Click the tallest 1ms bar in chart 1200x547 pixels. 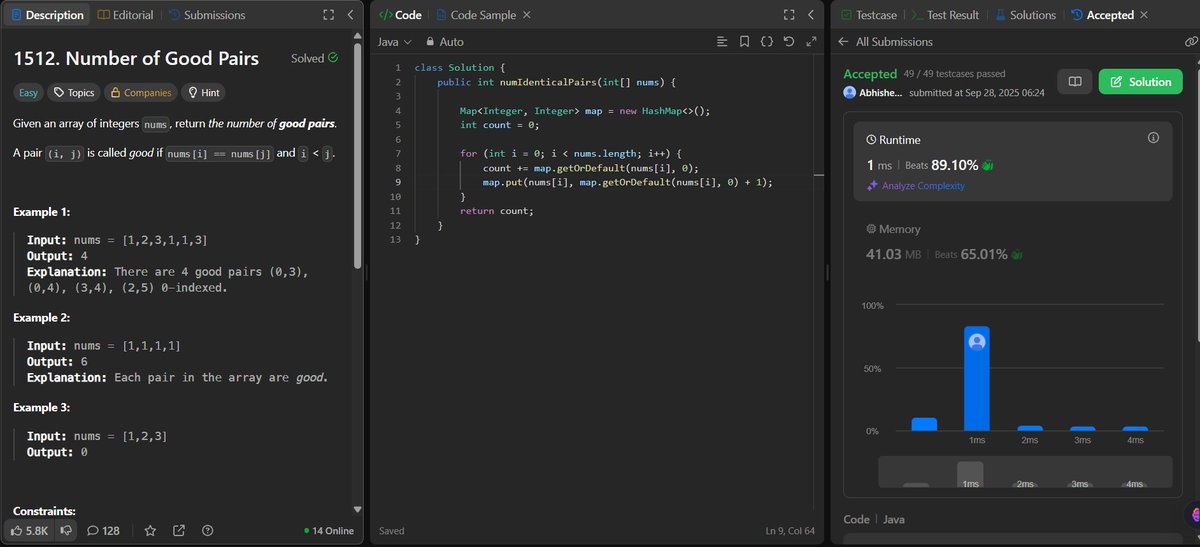pos(977,378)
